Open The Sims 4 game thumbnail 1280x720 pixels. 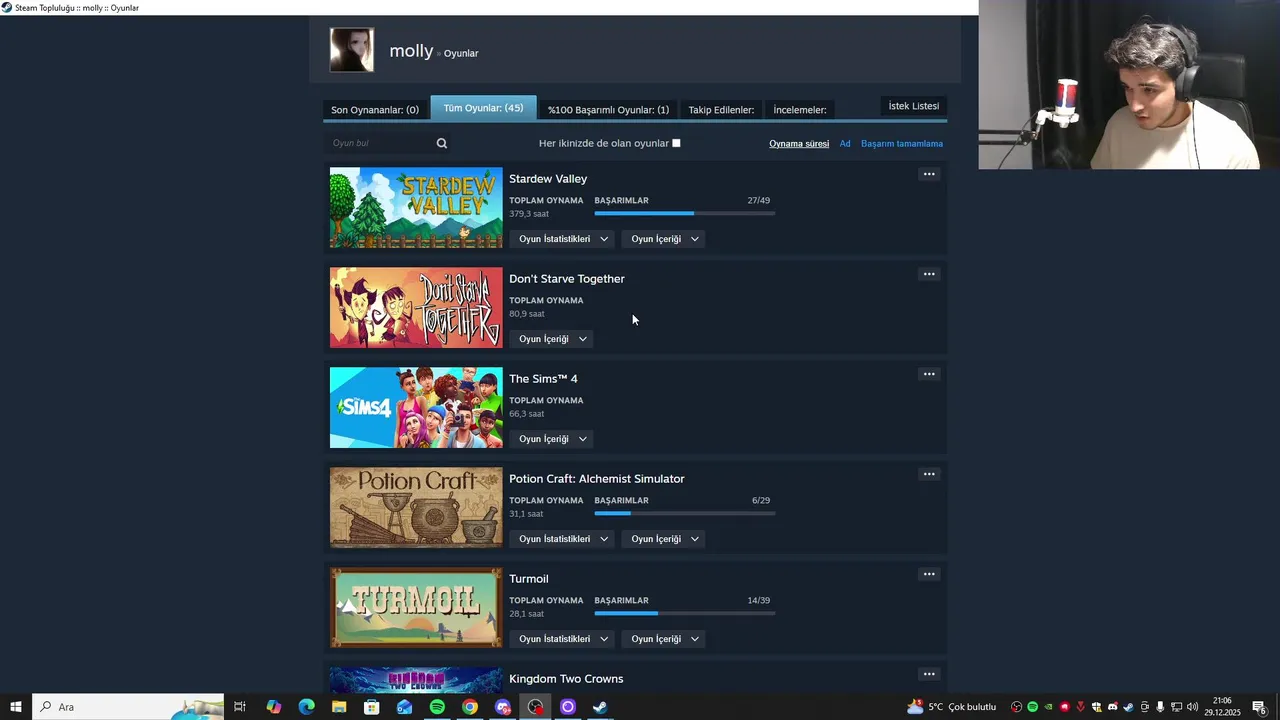tap(416, 407)
